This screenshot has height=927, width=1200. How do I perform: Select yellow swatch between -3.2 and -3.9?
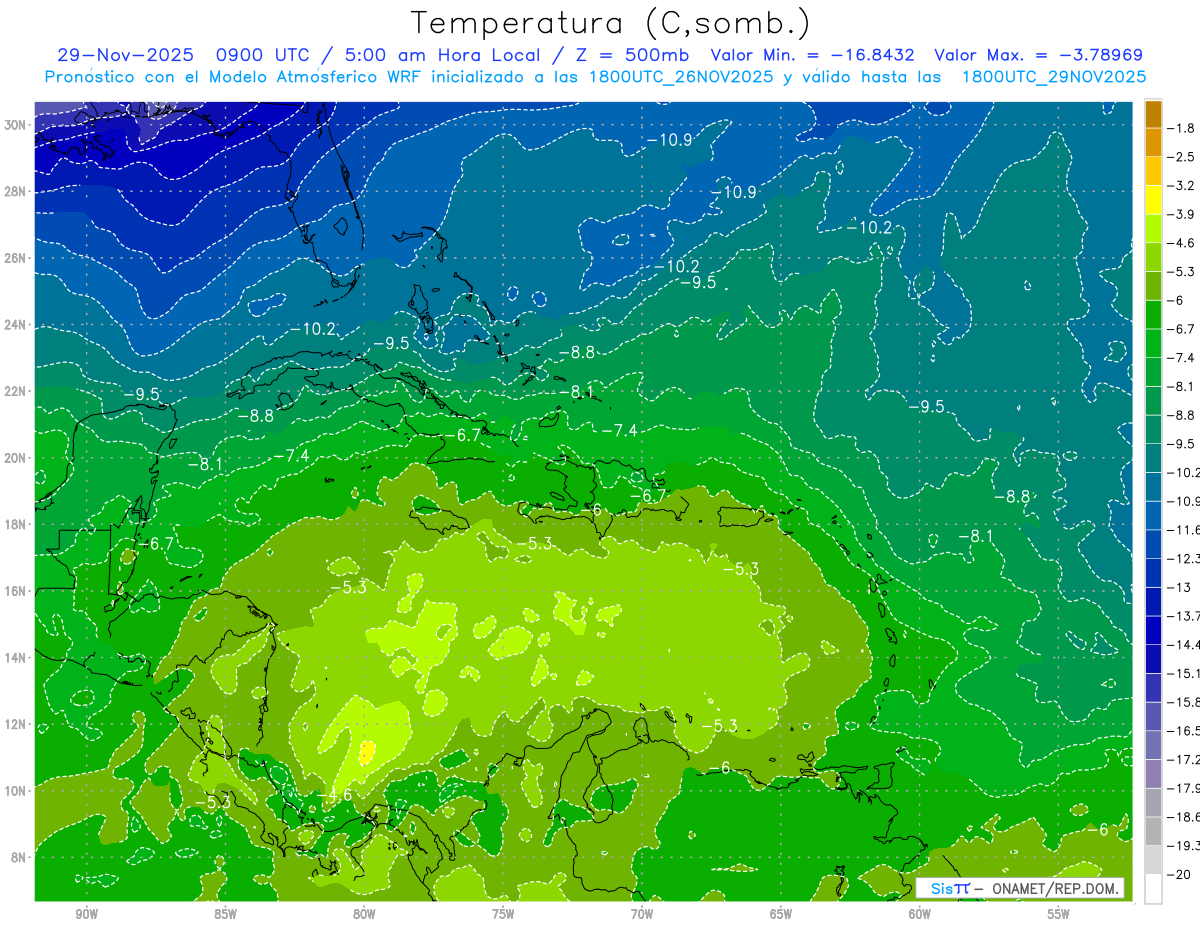pos(1153,200)
